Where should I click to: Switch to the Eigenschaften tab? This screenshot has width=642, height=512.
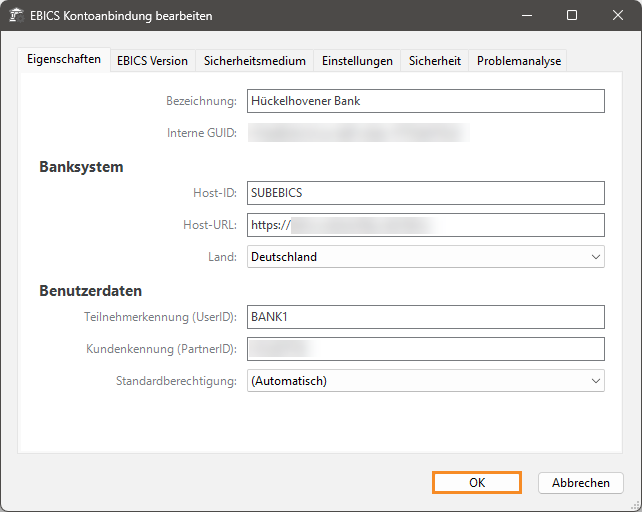click(x=63, y=59)
